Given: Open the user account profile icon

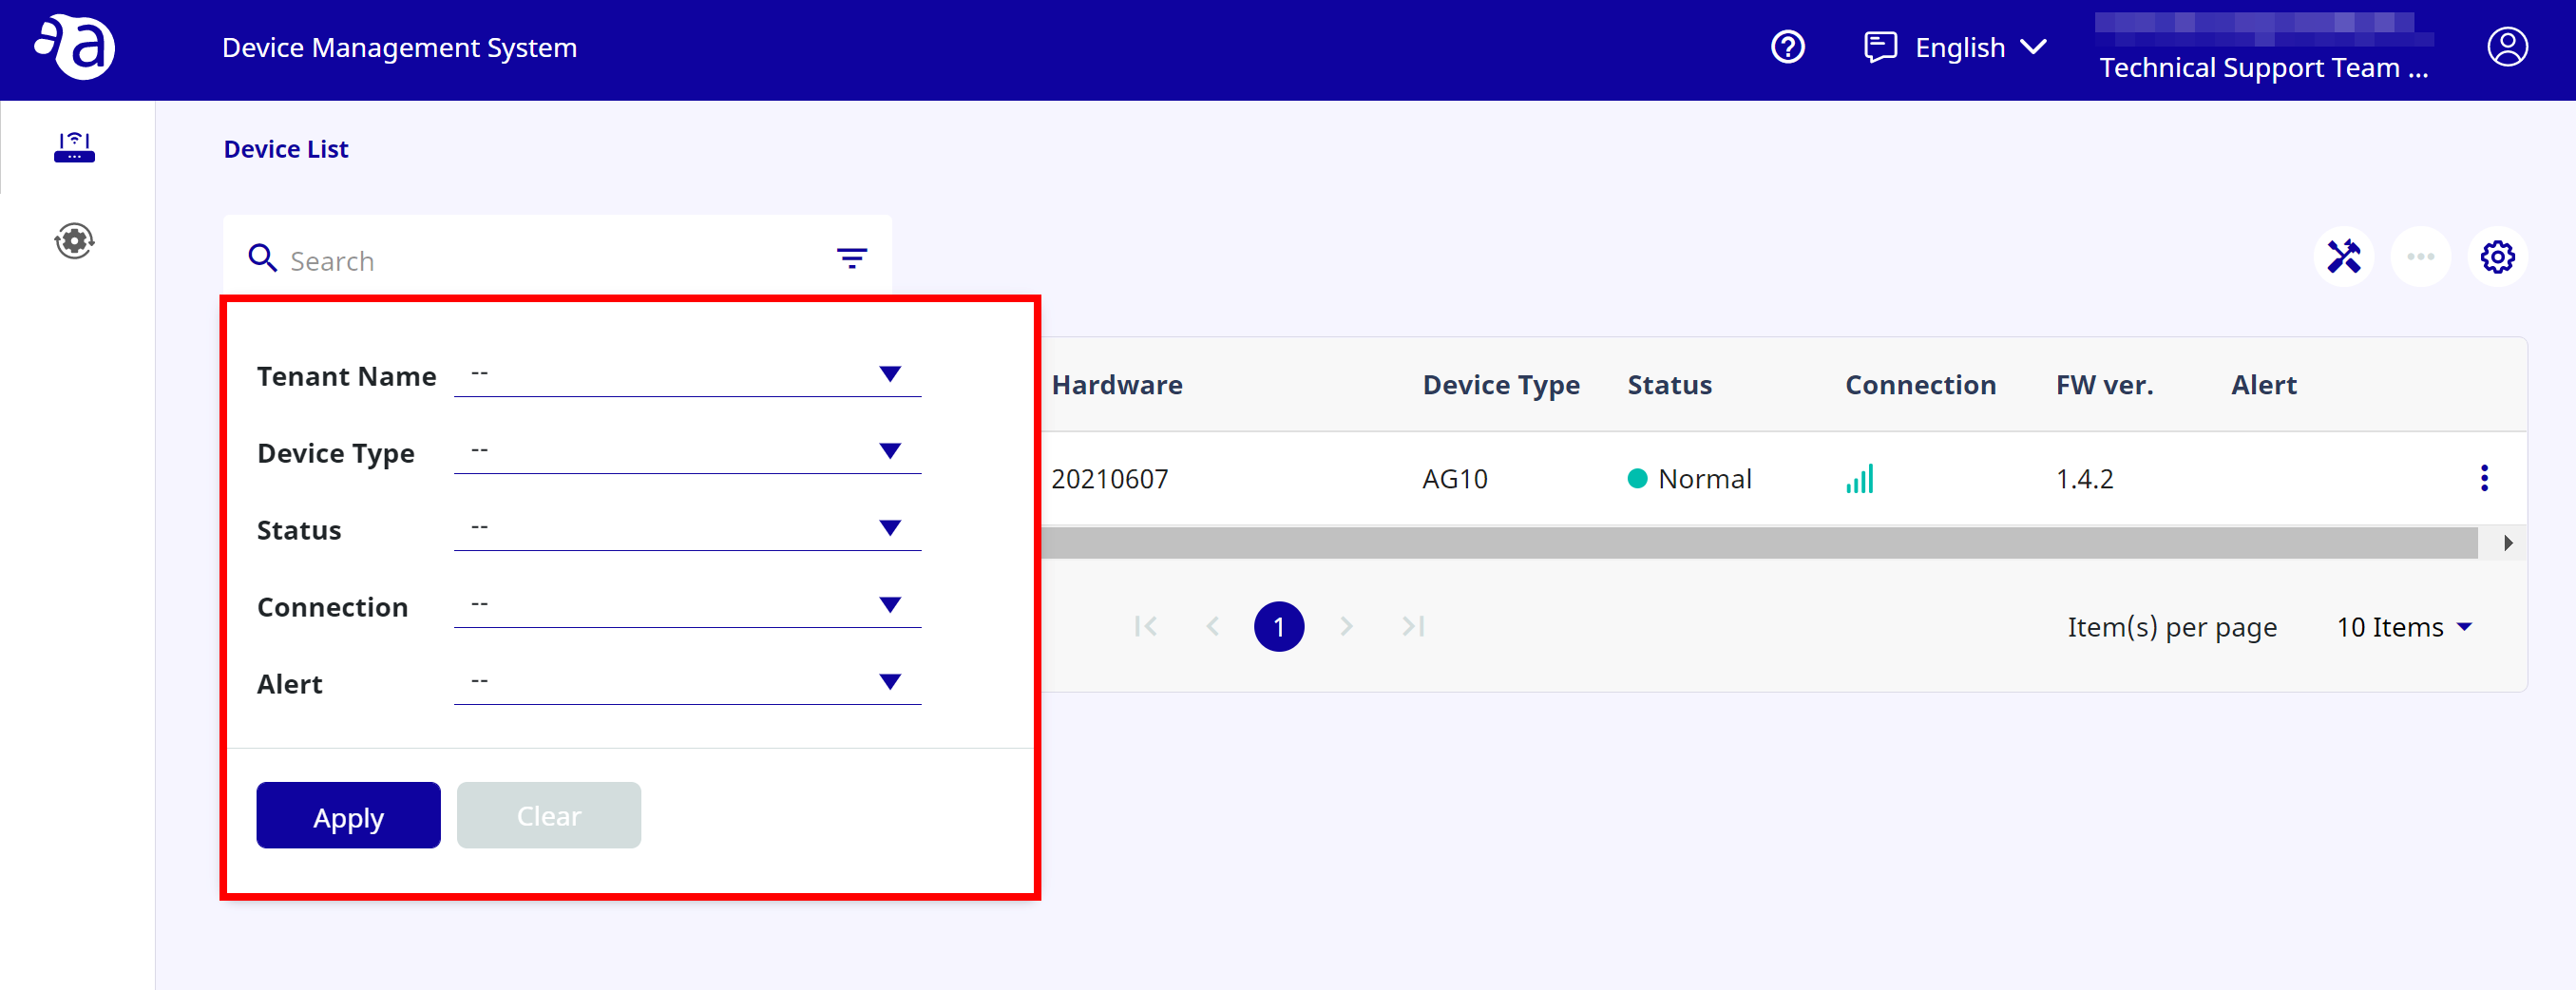Looking at the screenshot, I should [2506, 47].
